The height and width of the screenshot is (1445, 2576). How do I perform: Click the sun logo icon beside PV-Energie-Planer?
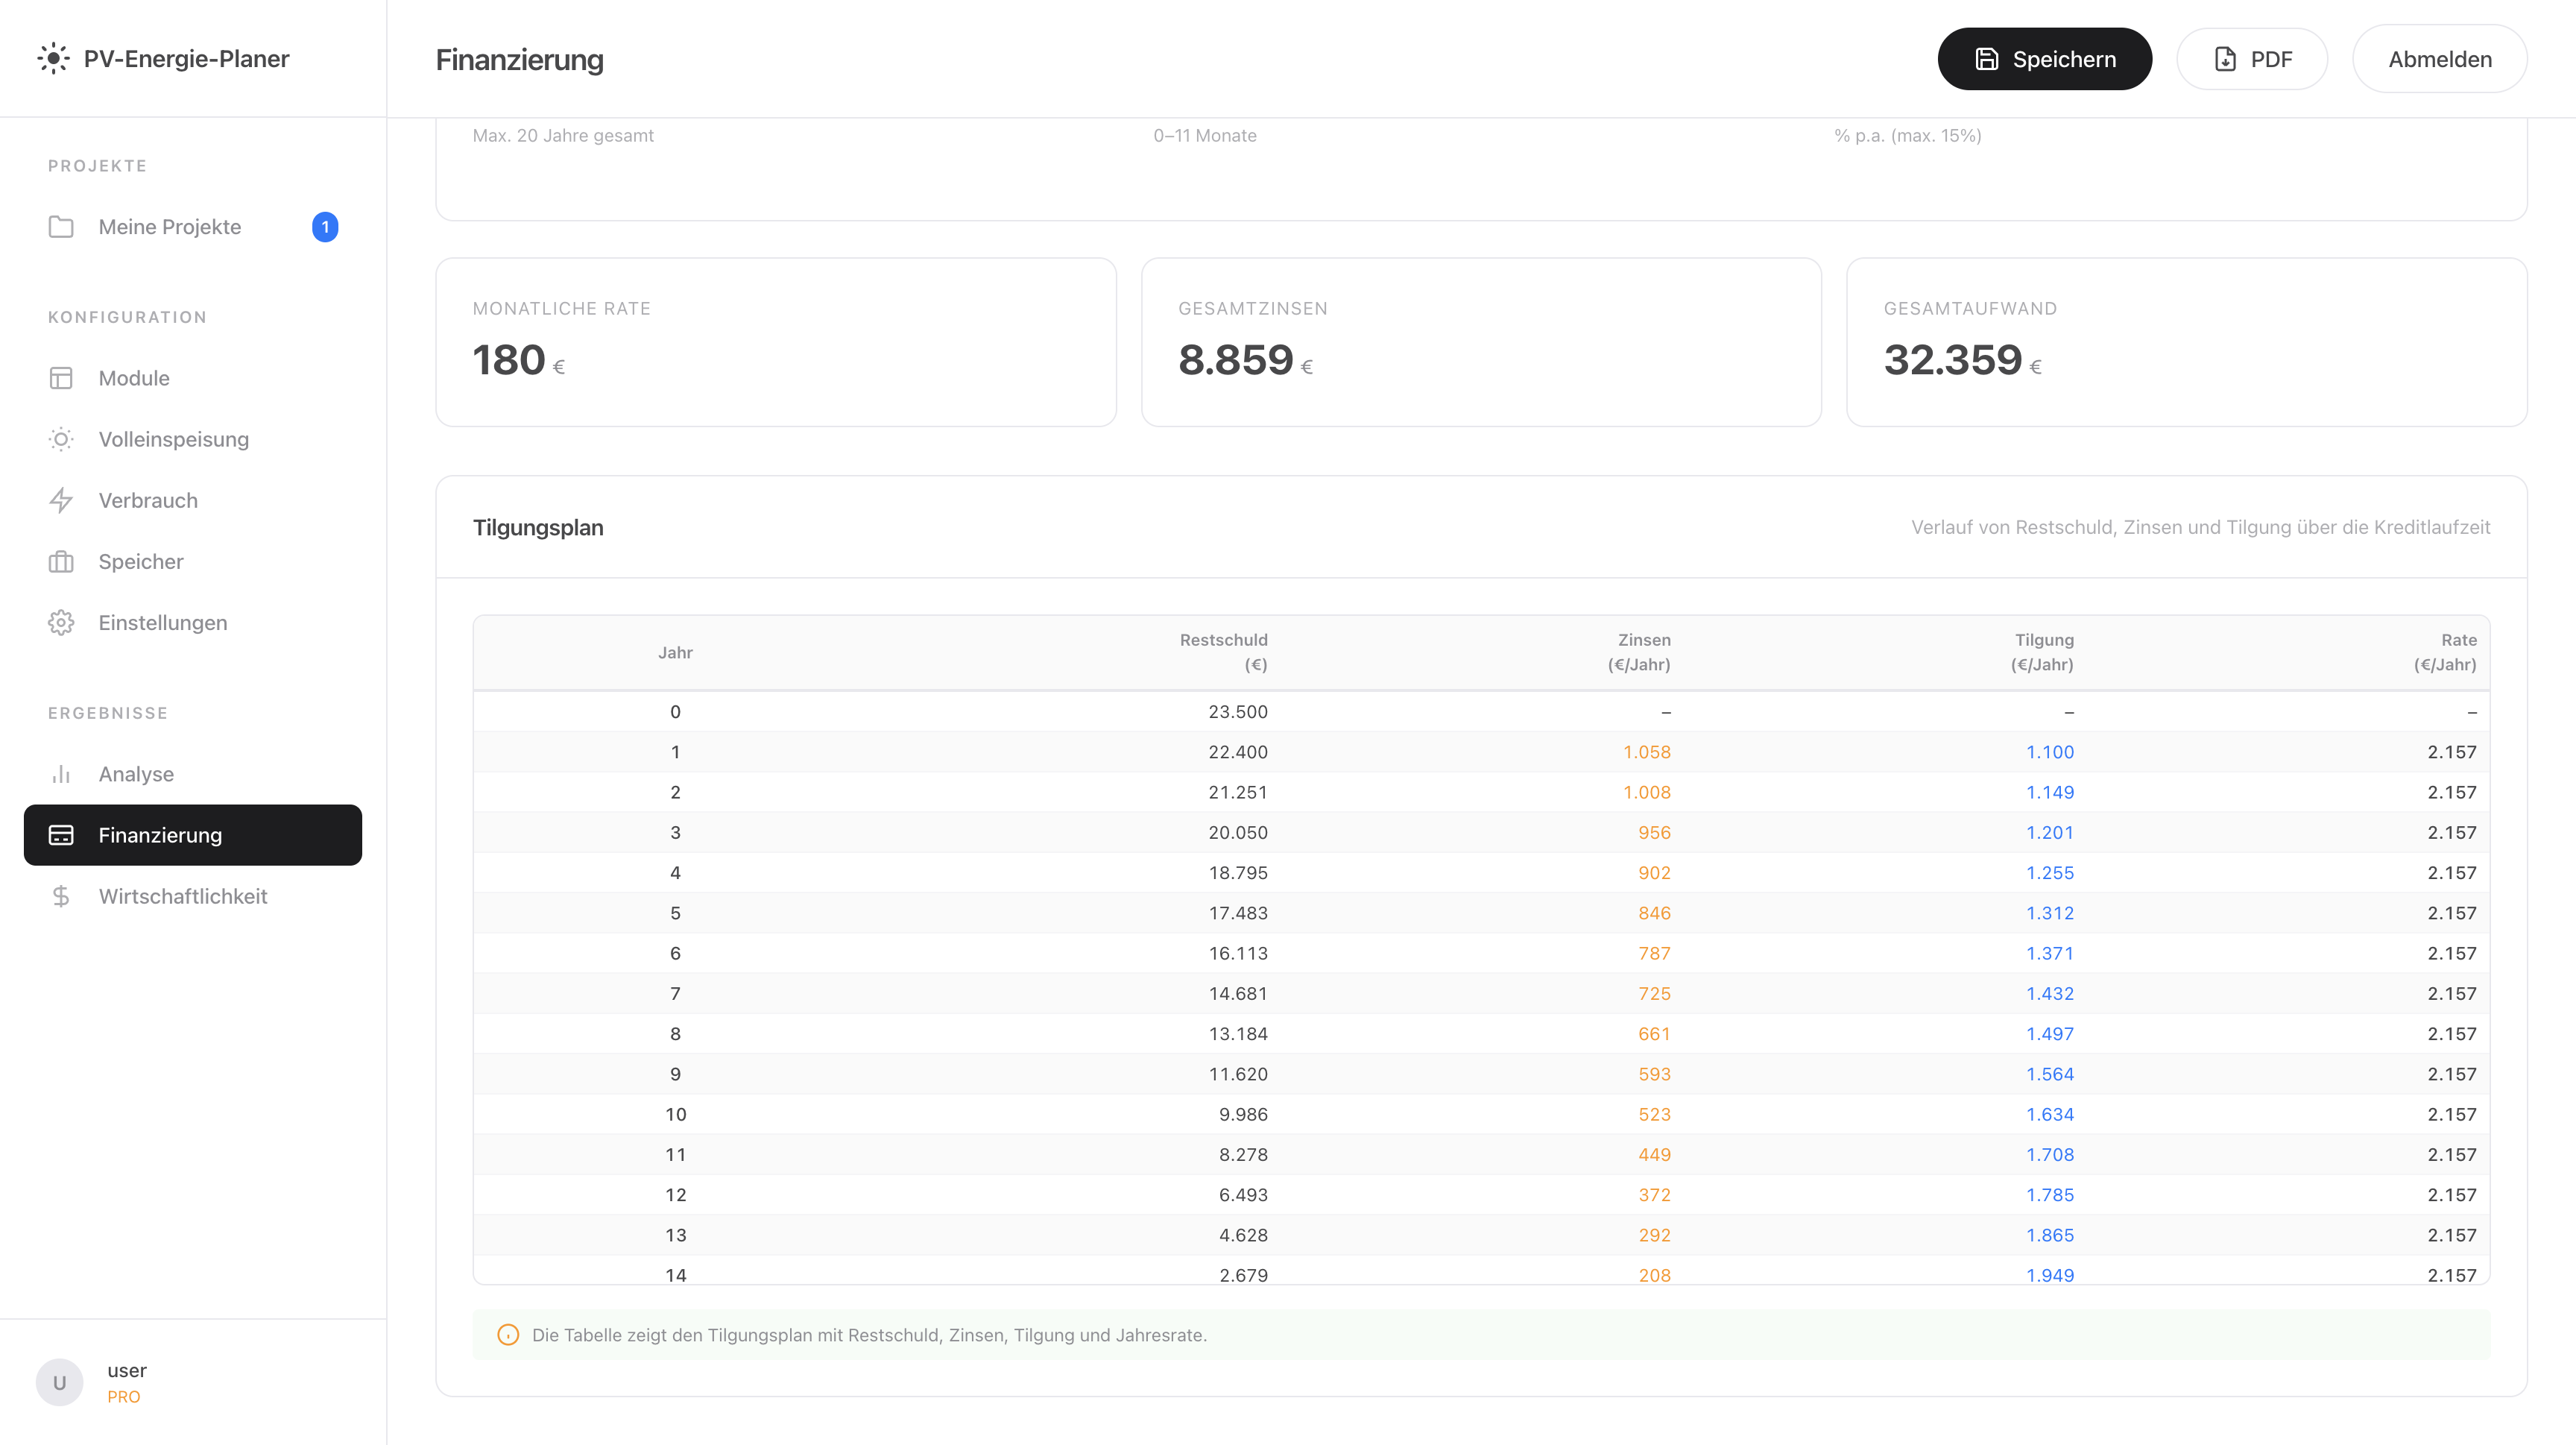pyautogui.click(x=53, y=58)
